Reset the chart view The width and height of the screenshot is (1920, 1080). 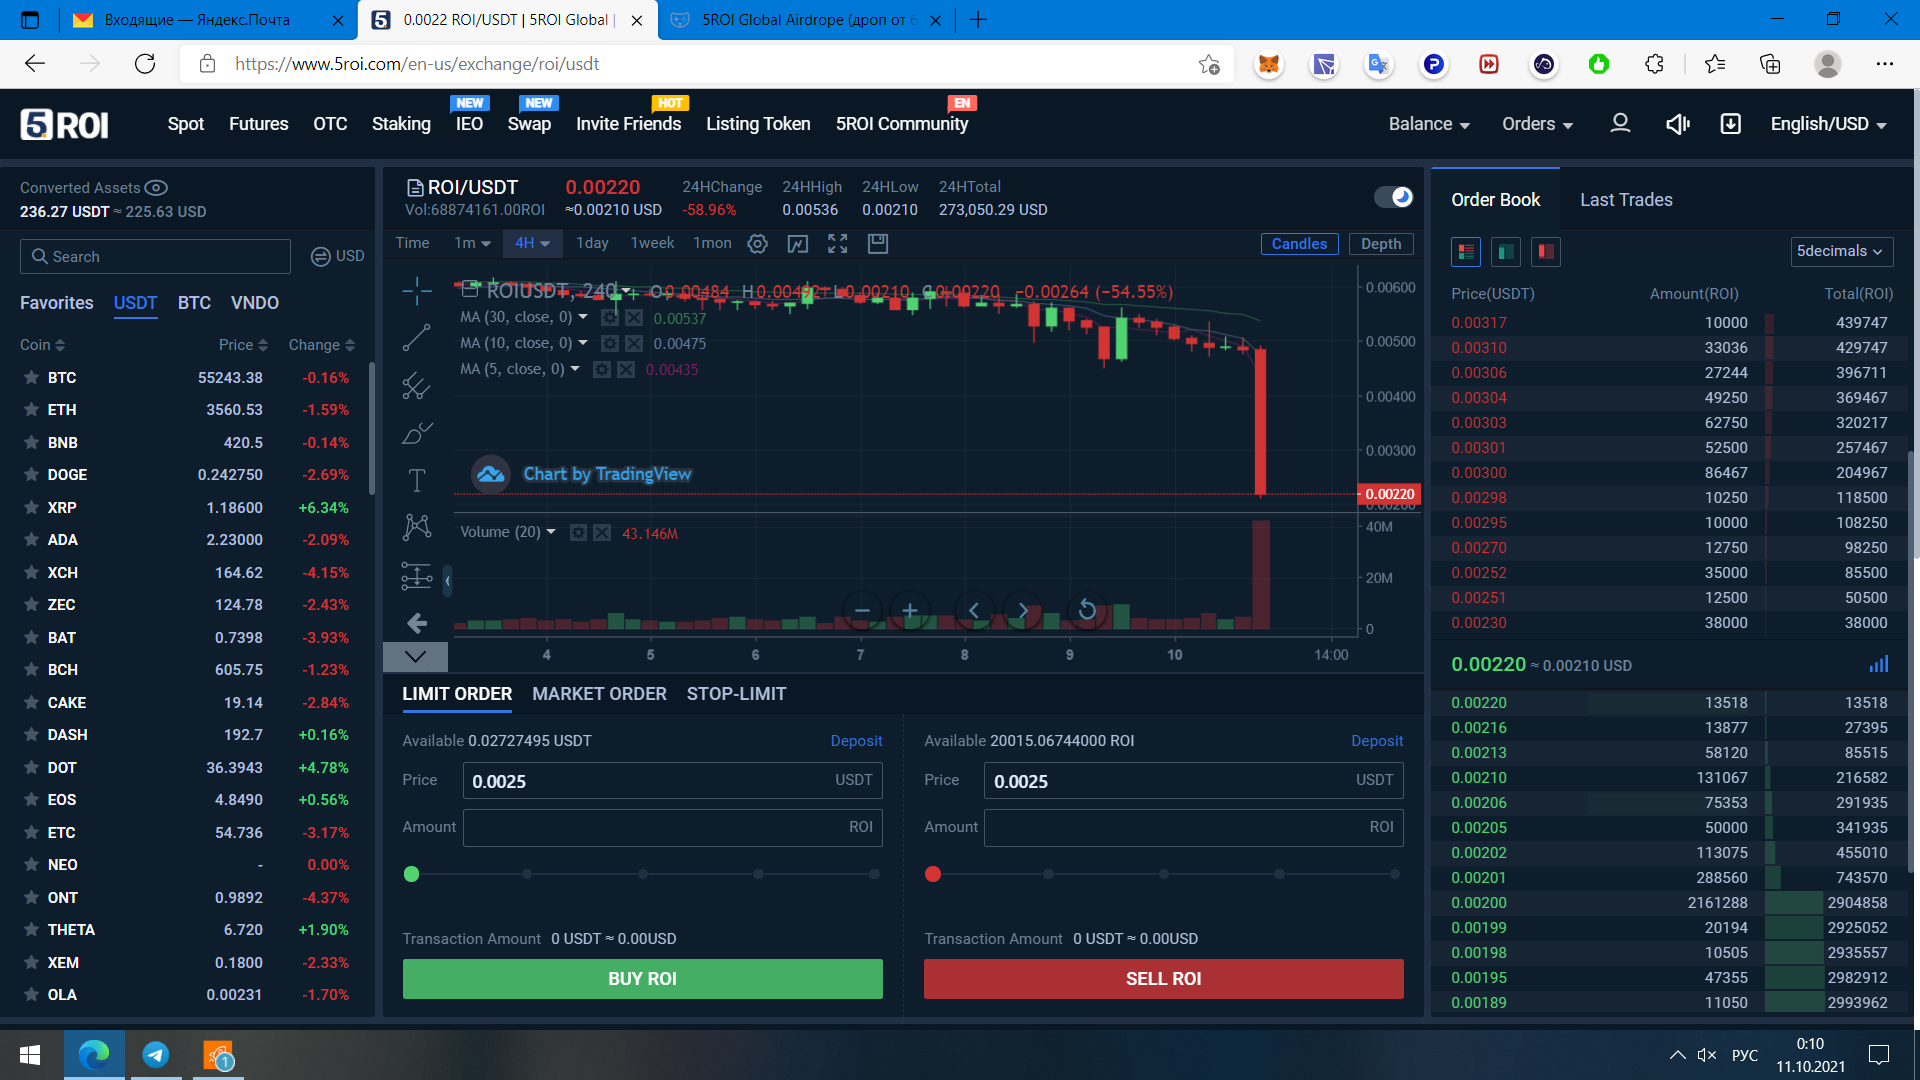pos(1087,610)
